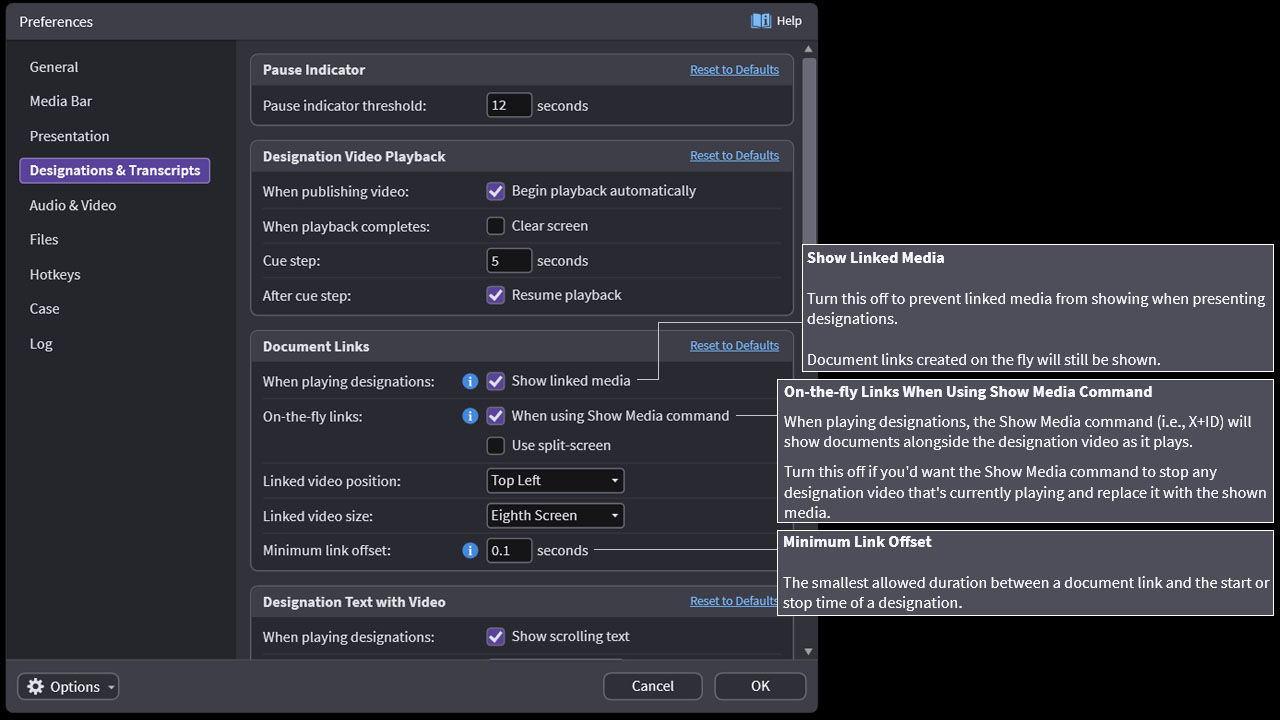
Task: Enable the Clear screen checkbox
Action: point(496,226)
